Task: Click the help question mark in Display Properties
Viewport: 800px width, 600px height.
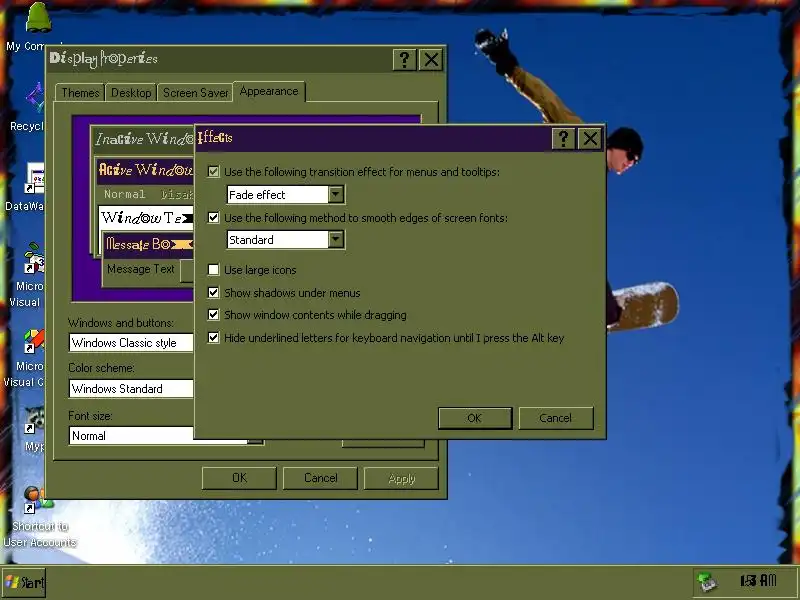Action: click(404, 60)
